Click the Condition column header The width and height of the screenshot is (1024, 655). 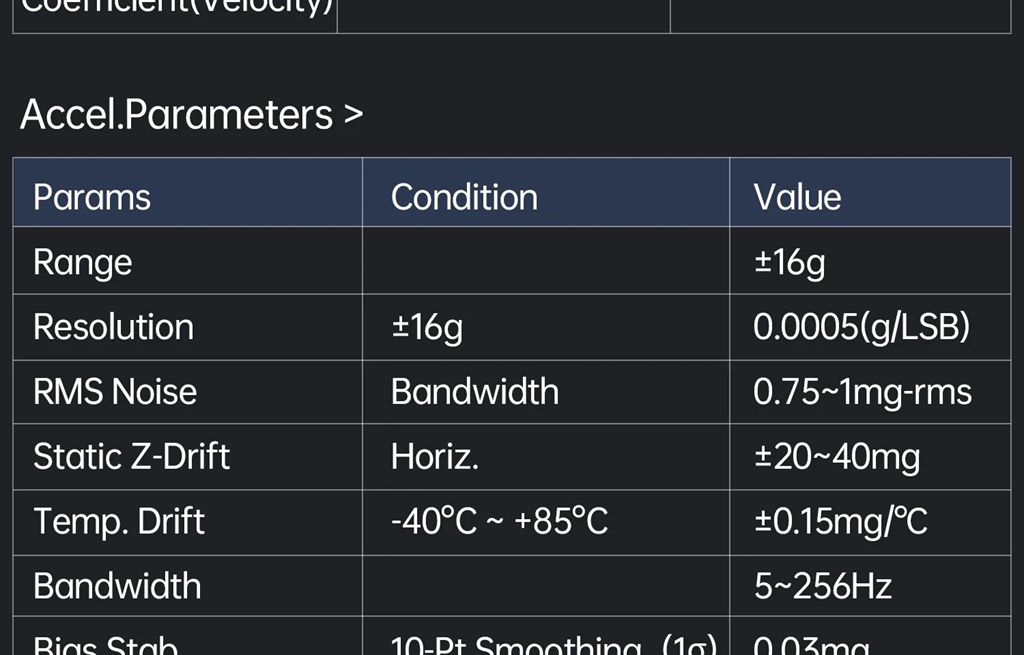pyautogui.click(x=464, y=197)
